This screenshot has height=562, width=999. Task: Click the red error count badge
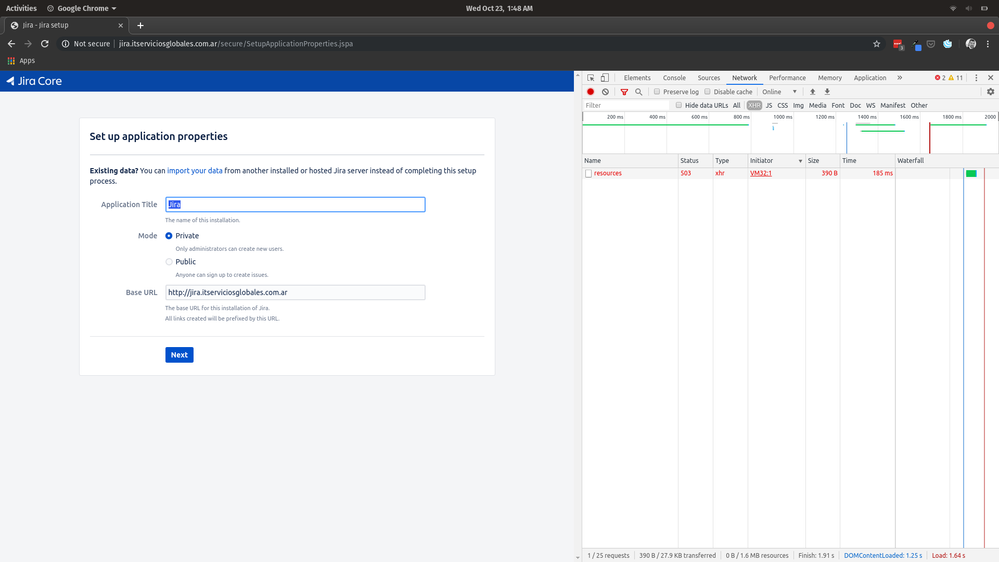940,78
